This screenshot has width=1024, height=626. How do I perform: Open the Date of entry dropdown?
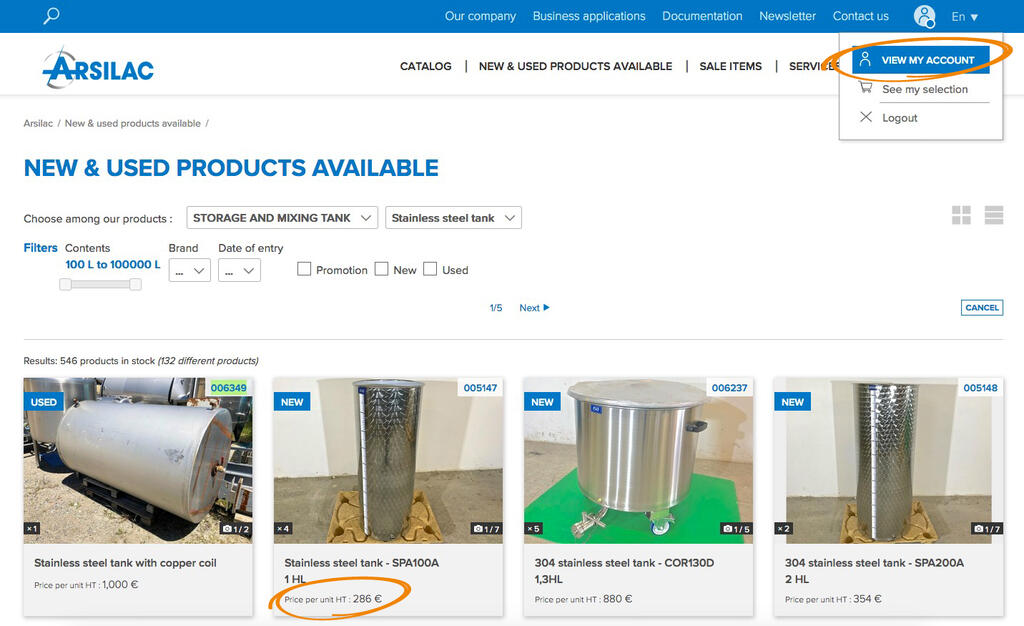click(239, 270)
